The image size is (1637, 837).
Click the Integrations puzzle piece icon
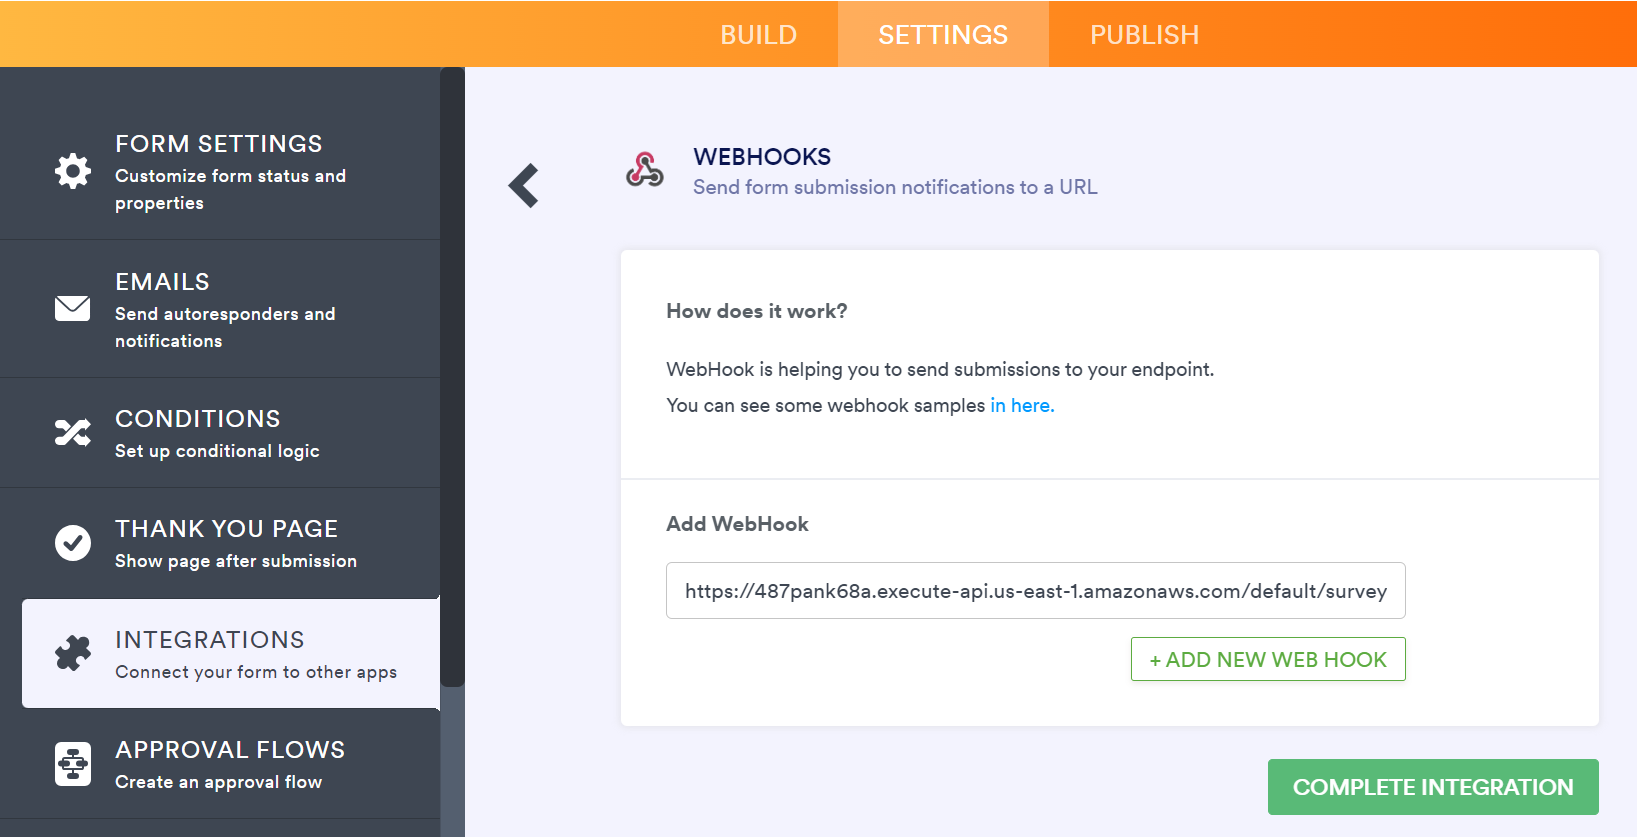pyautogui.click(x=72, y=654)
